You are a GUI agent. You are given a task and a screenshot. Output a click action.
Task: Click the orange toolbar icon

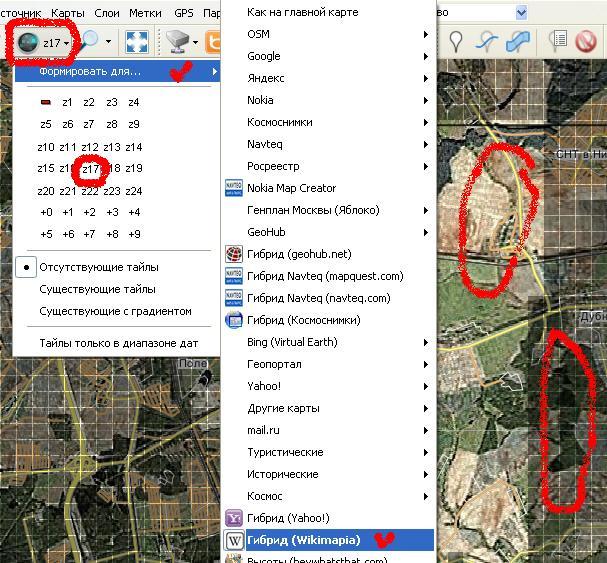click(213, 42)
